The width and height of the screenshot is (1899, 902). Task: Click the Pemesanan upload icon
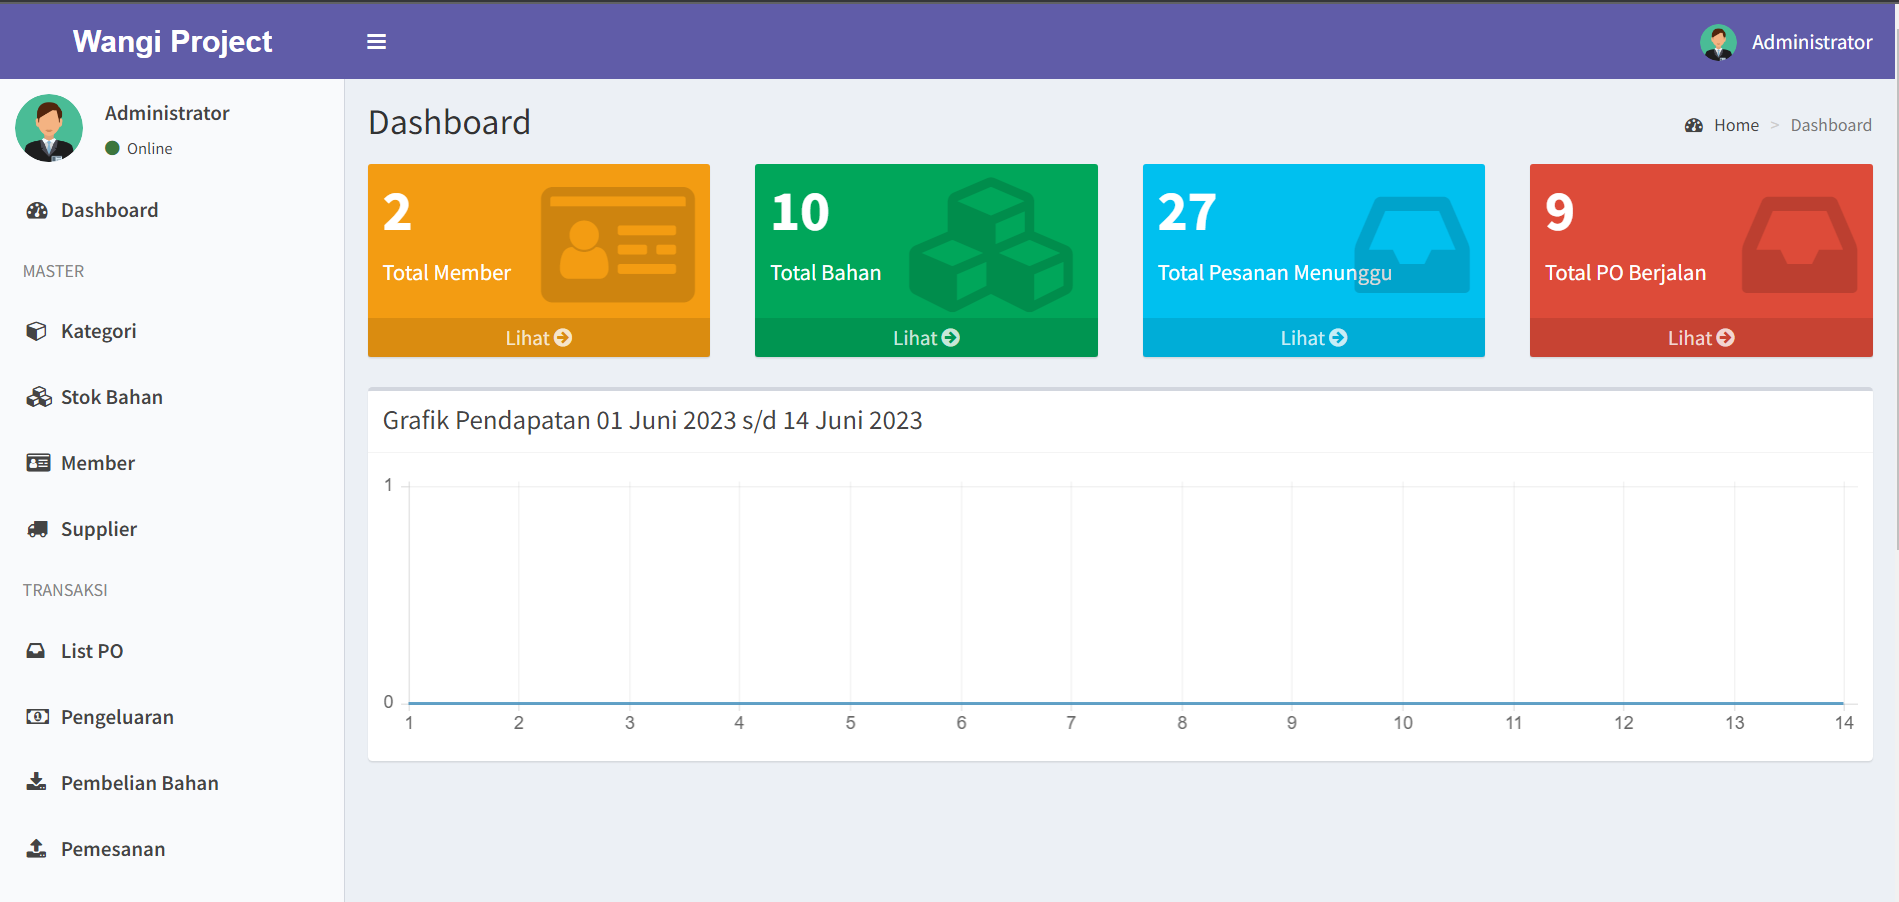pyautogui.click(x=37, y=848)
